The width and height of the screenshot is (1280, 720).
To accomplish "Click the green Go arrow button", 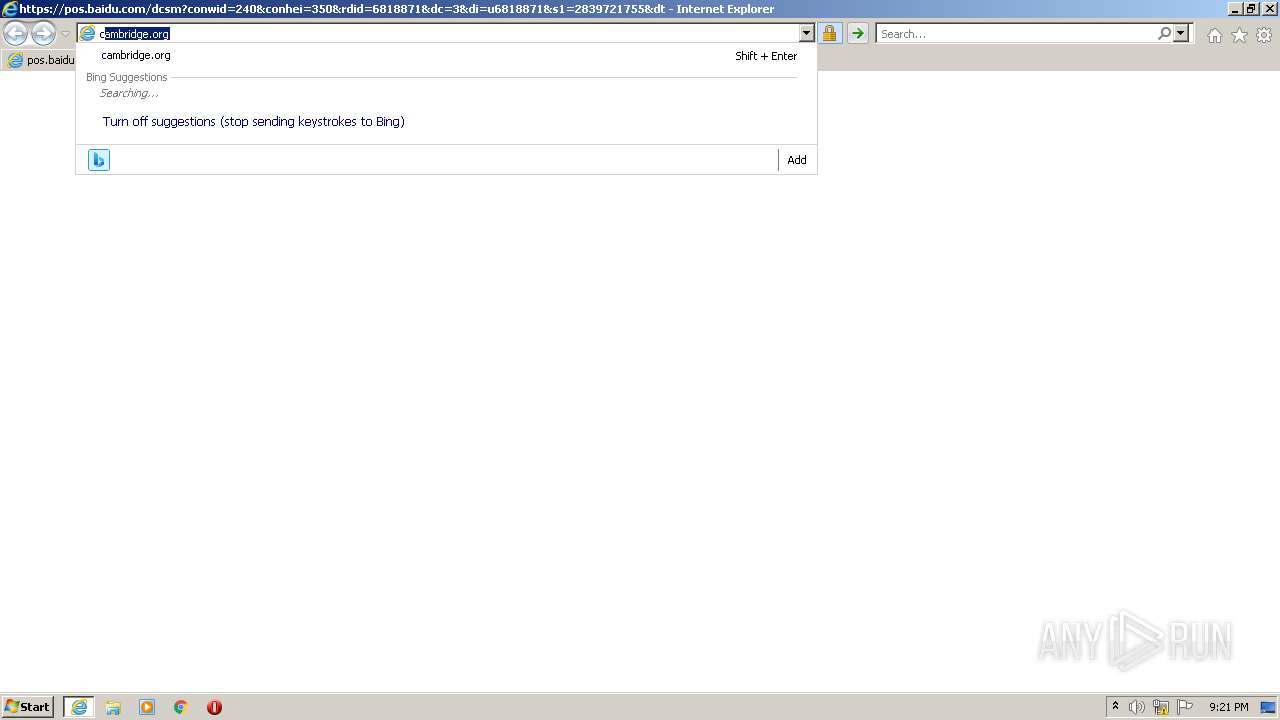I will pyautogui.click(x=858, y=34).
